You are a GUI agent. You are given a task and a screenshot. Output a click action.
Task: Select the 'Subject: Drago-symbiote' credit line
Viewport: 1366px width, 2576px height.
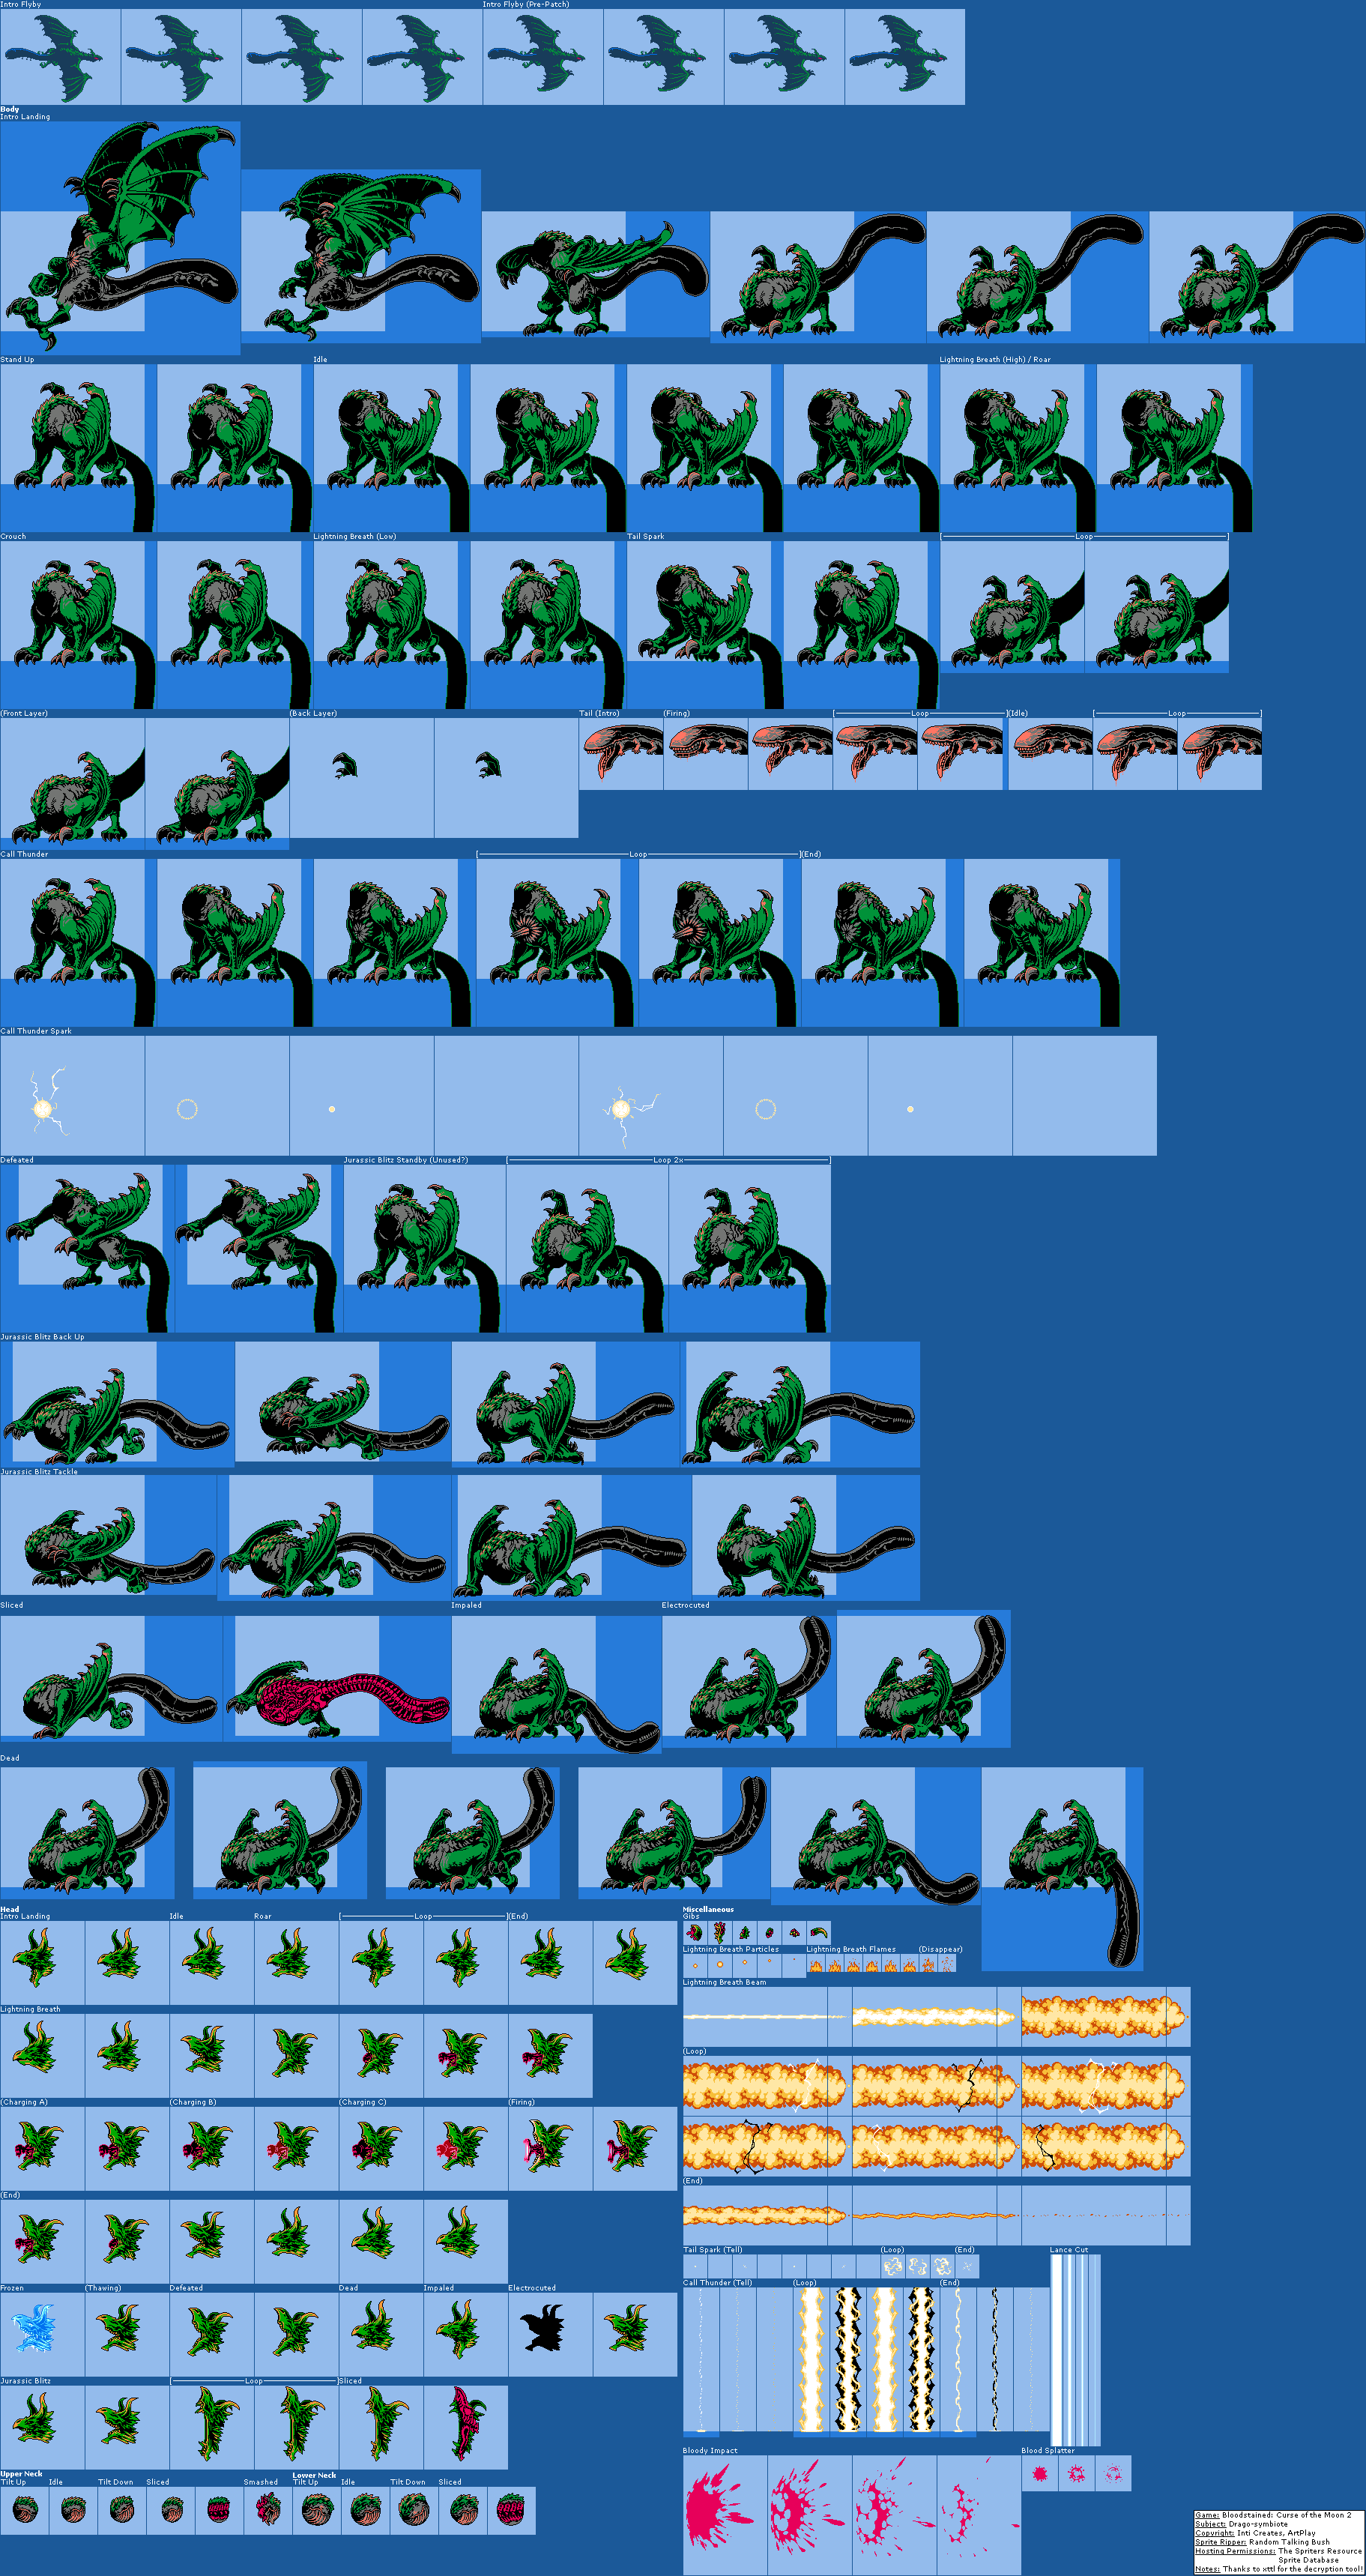click(1241, 2524)
